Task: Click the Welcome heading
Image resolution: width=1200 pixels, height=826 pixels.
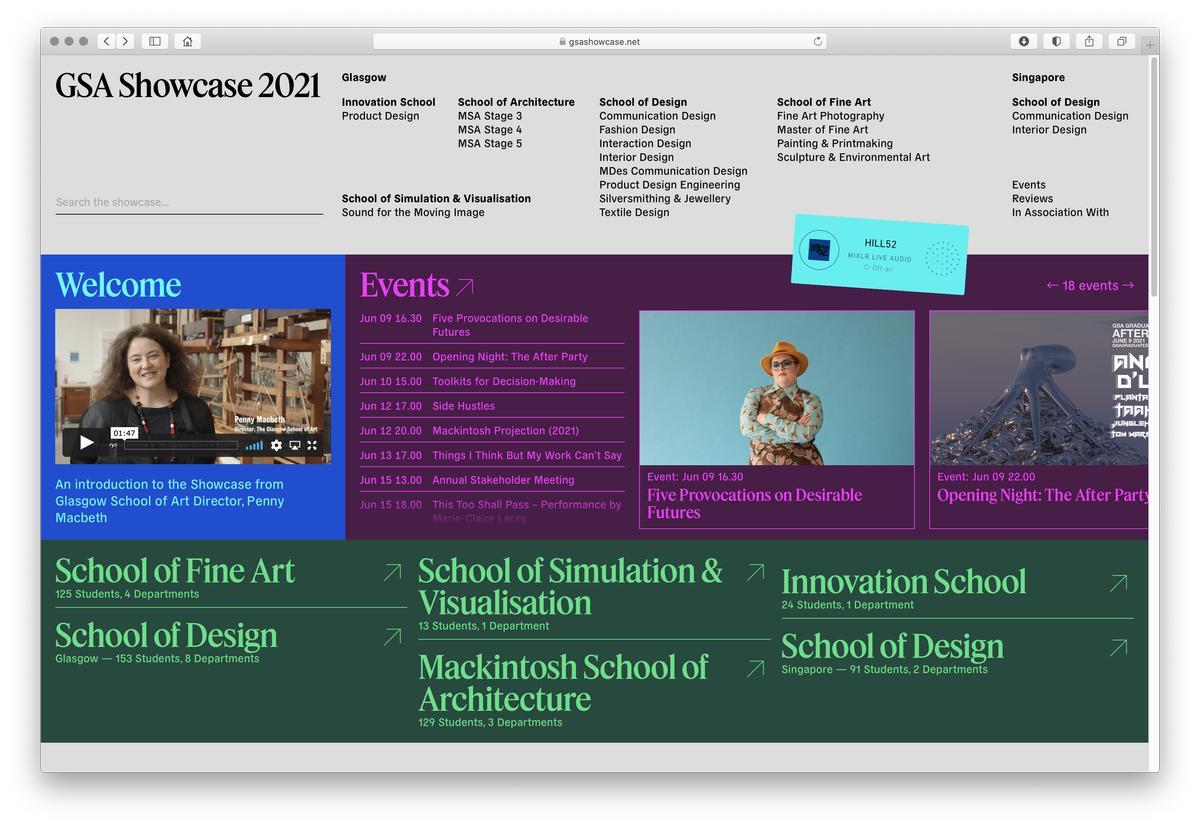Action: 118,285
